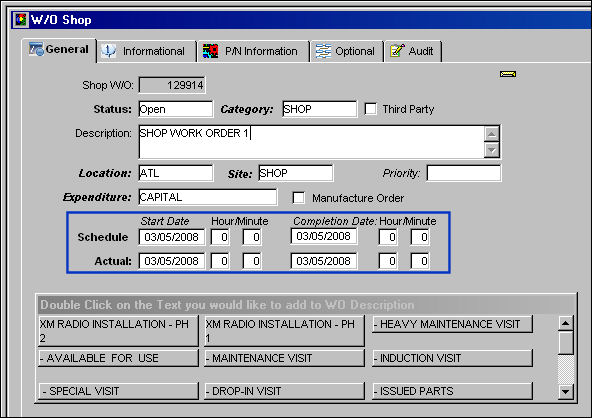Click the description list scroll down arrow
This screenshot has height=418, width=592.
566,392
